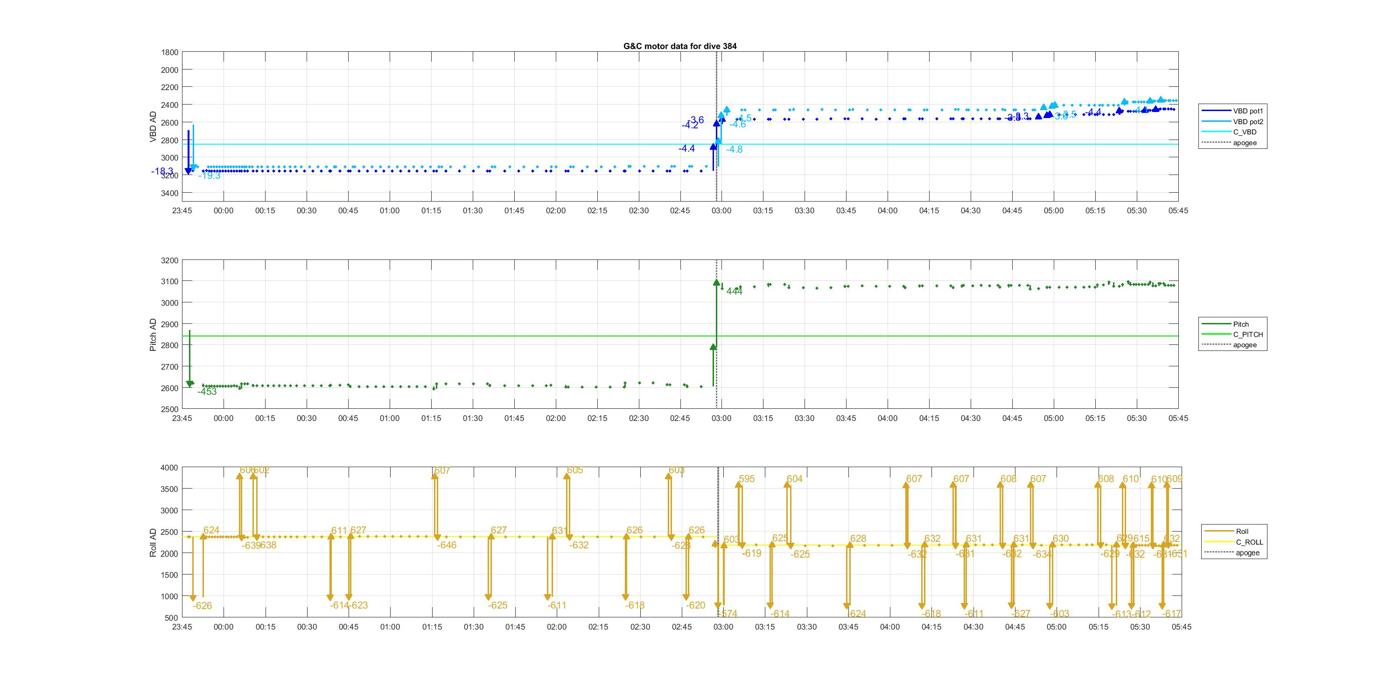Click the '628' roll data label

click(x=858, y=539)
